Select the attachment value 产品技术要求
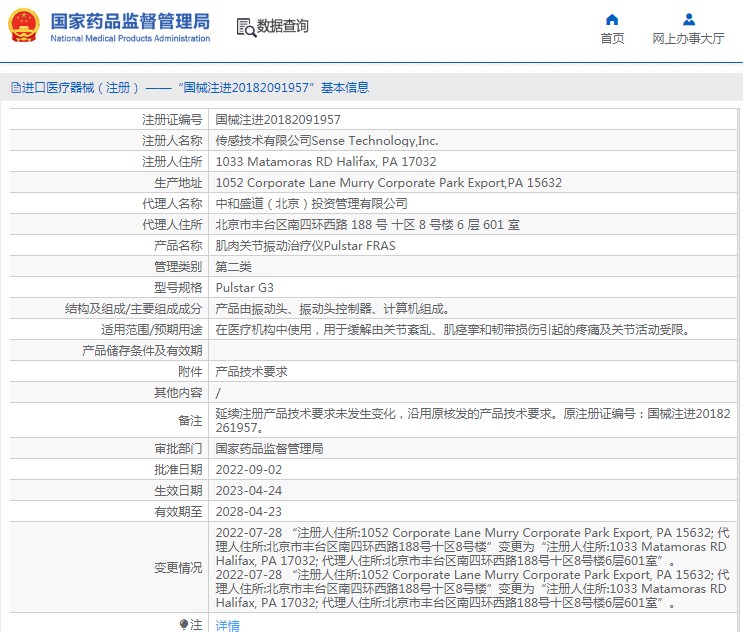The image size is (743, 632). point(252,372)
